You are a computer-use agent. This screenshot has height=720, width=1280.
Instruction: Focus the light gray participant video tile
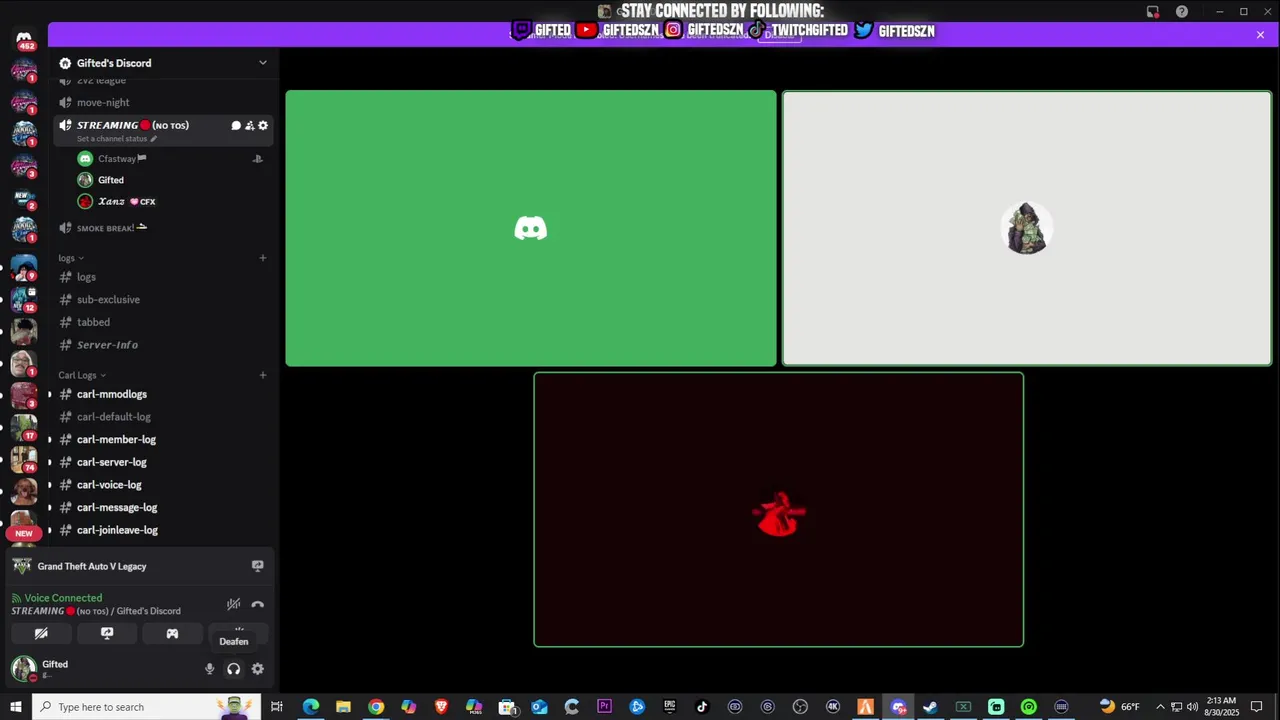1027,228
